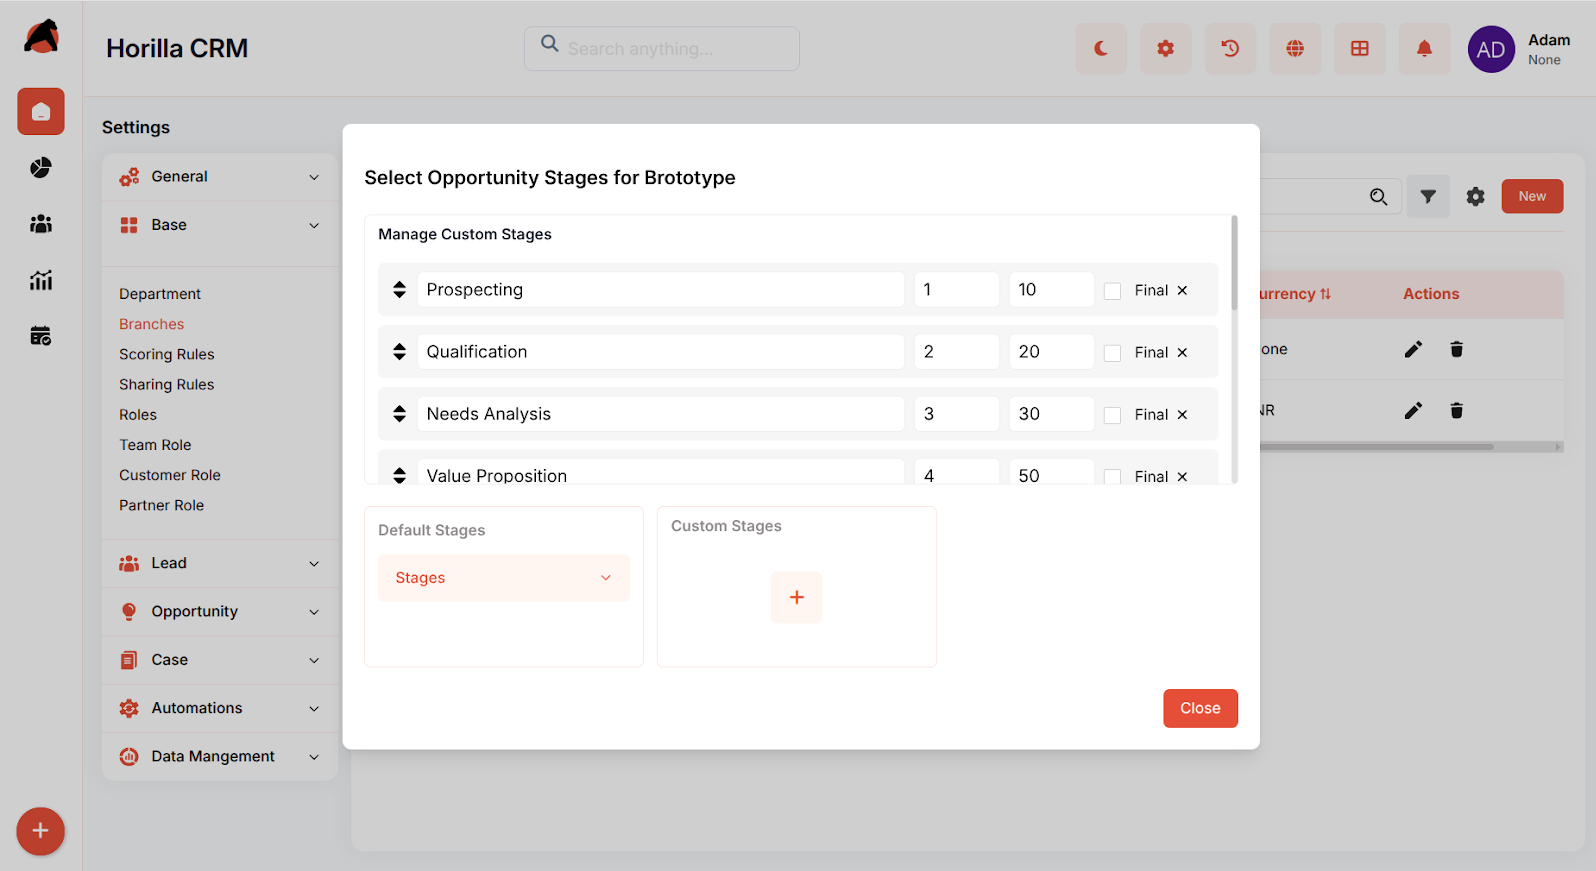Screen dimensions: 1596x871
Task: Click the red floating plus button
Action: point(40,831)
